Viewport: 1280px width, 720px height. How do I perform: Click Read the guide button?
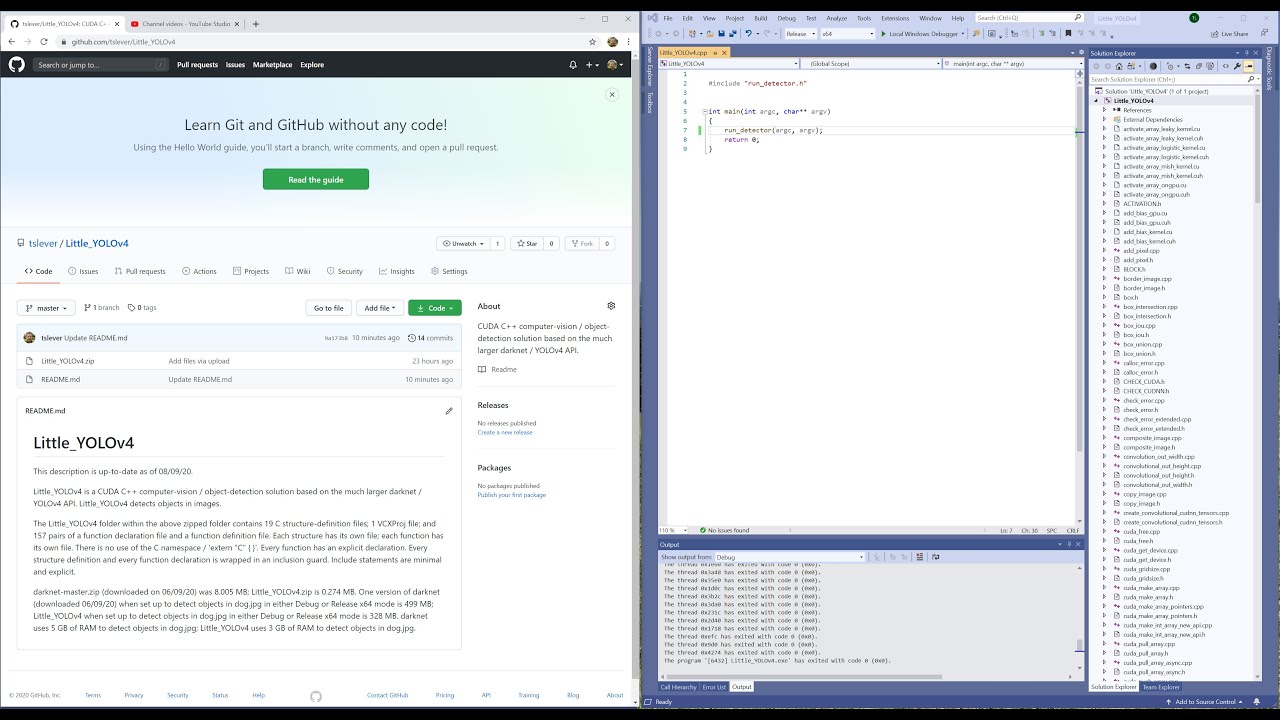(x=316, y=179)
